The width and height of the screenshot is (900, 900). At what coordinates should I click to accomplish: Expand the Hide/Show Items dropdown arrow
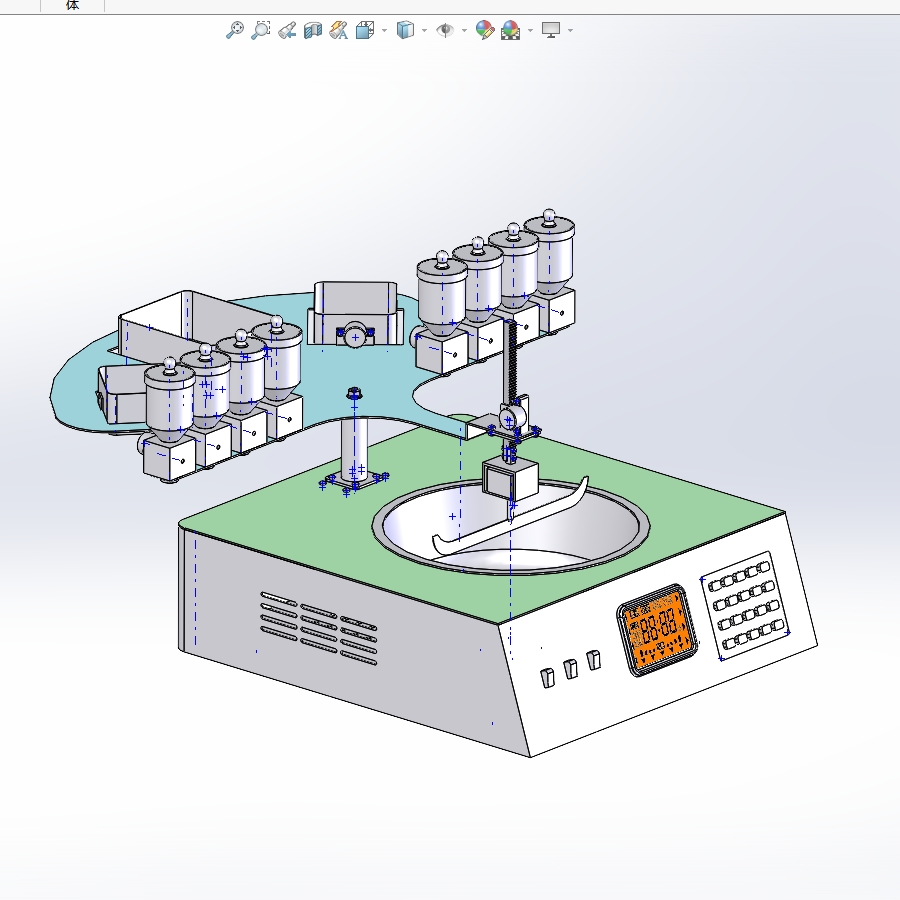[464, 30]
